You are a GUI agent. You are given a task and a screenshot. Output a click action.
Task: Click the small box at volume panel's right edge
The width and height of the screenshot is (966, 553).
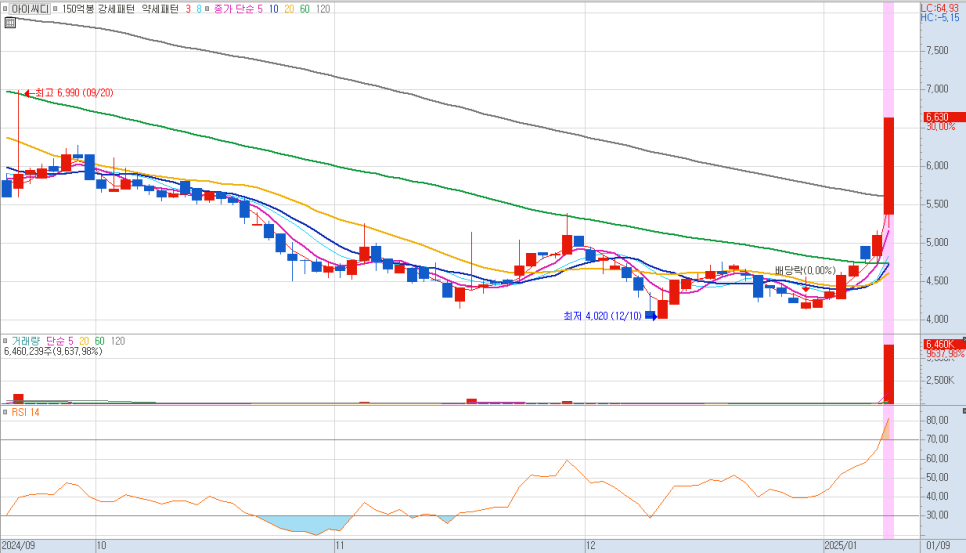(x=964, y=339)
